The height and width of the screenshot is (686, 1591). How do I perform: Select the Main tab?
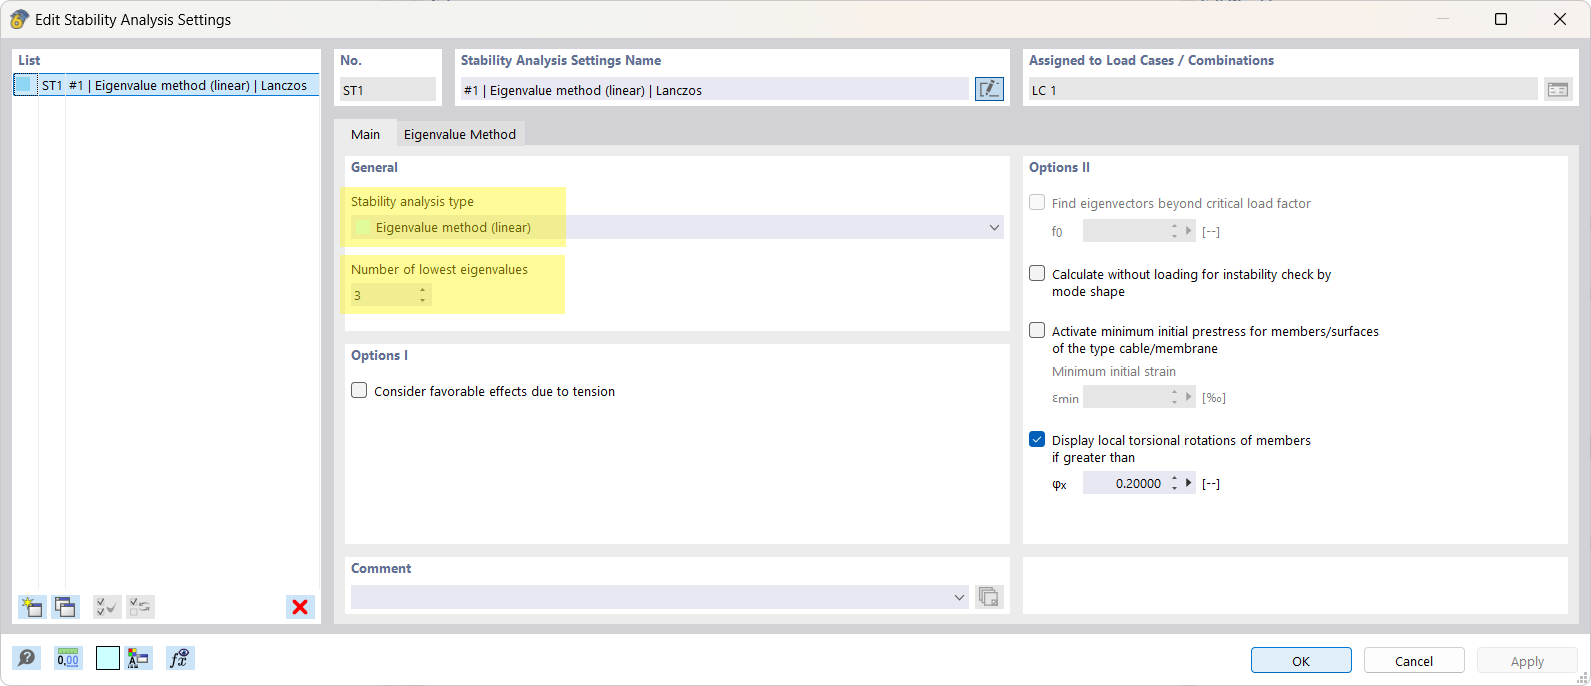[365, 134]
